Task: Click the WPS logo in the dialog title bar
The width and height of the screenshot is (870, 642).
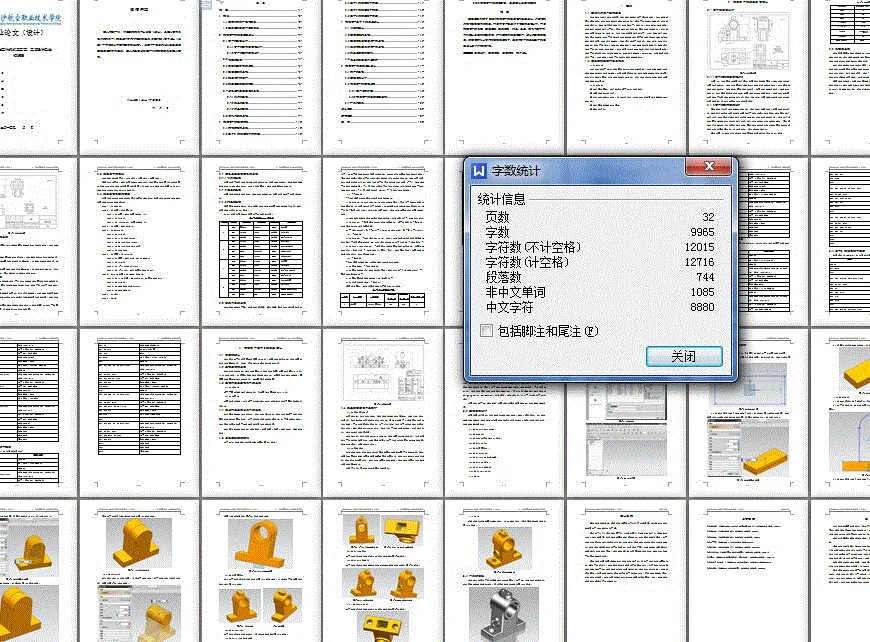Action: (x=481, y=168)
